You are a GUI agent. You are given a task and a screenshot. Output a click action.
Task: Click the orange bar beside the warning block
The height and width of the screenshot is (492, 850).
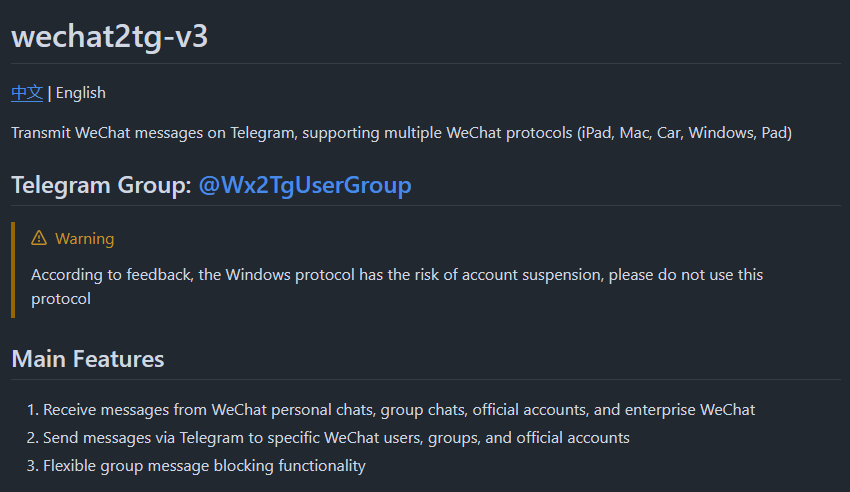[x=13, y=269]
